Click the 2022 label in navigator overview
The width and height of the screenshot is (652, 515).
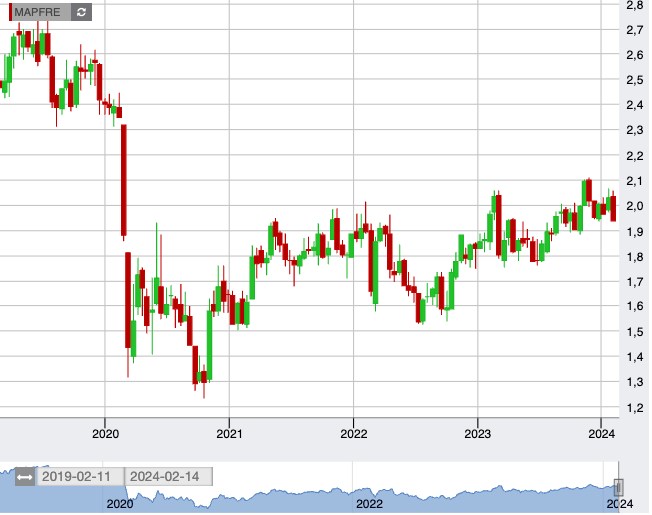click(369, 505)
